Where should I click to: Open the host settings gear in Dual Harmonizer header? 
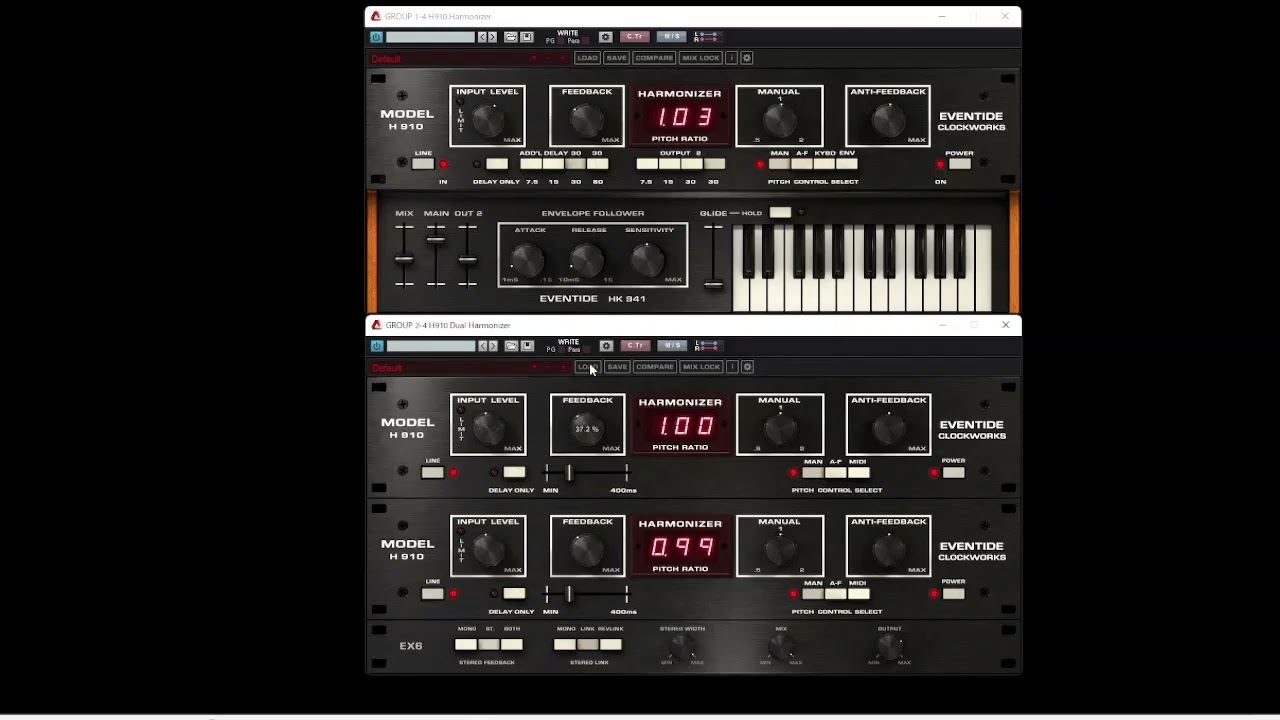(605, 346)
